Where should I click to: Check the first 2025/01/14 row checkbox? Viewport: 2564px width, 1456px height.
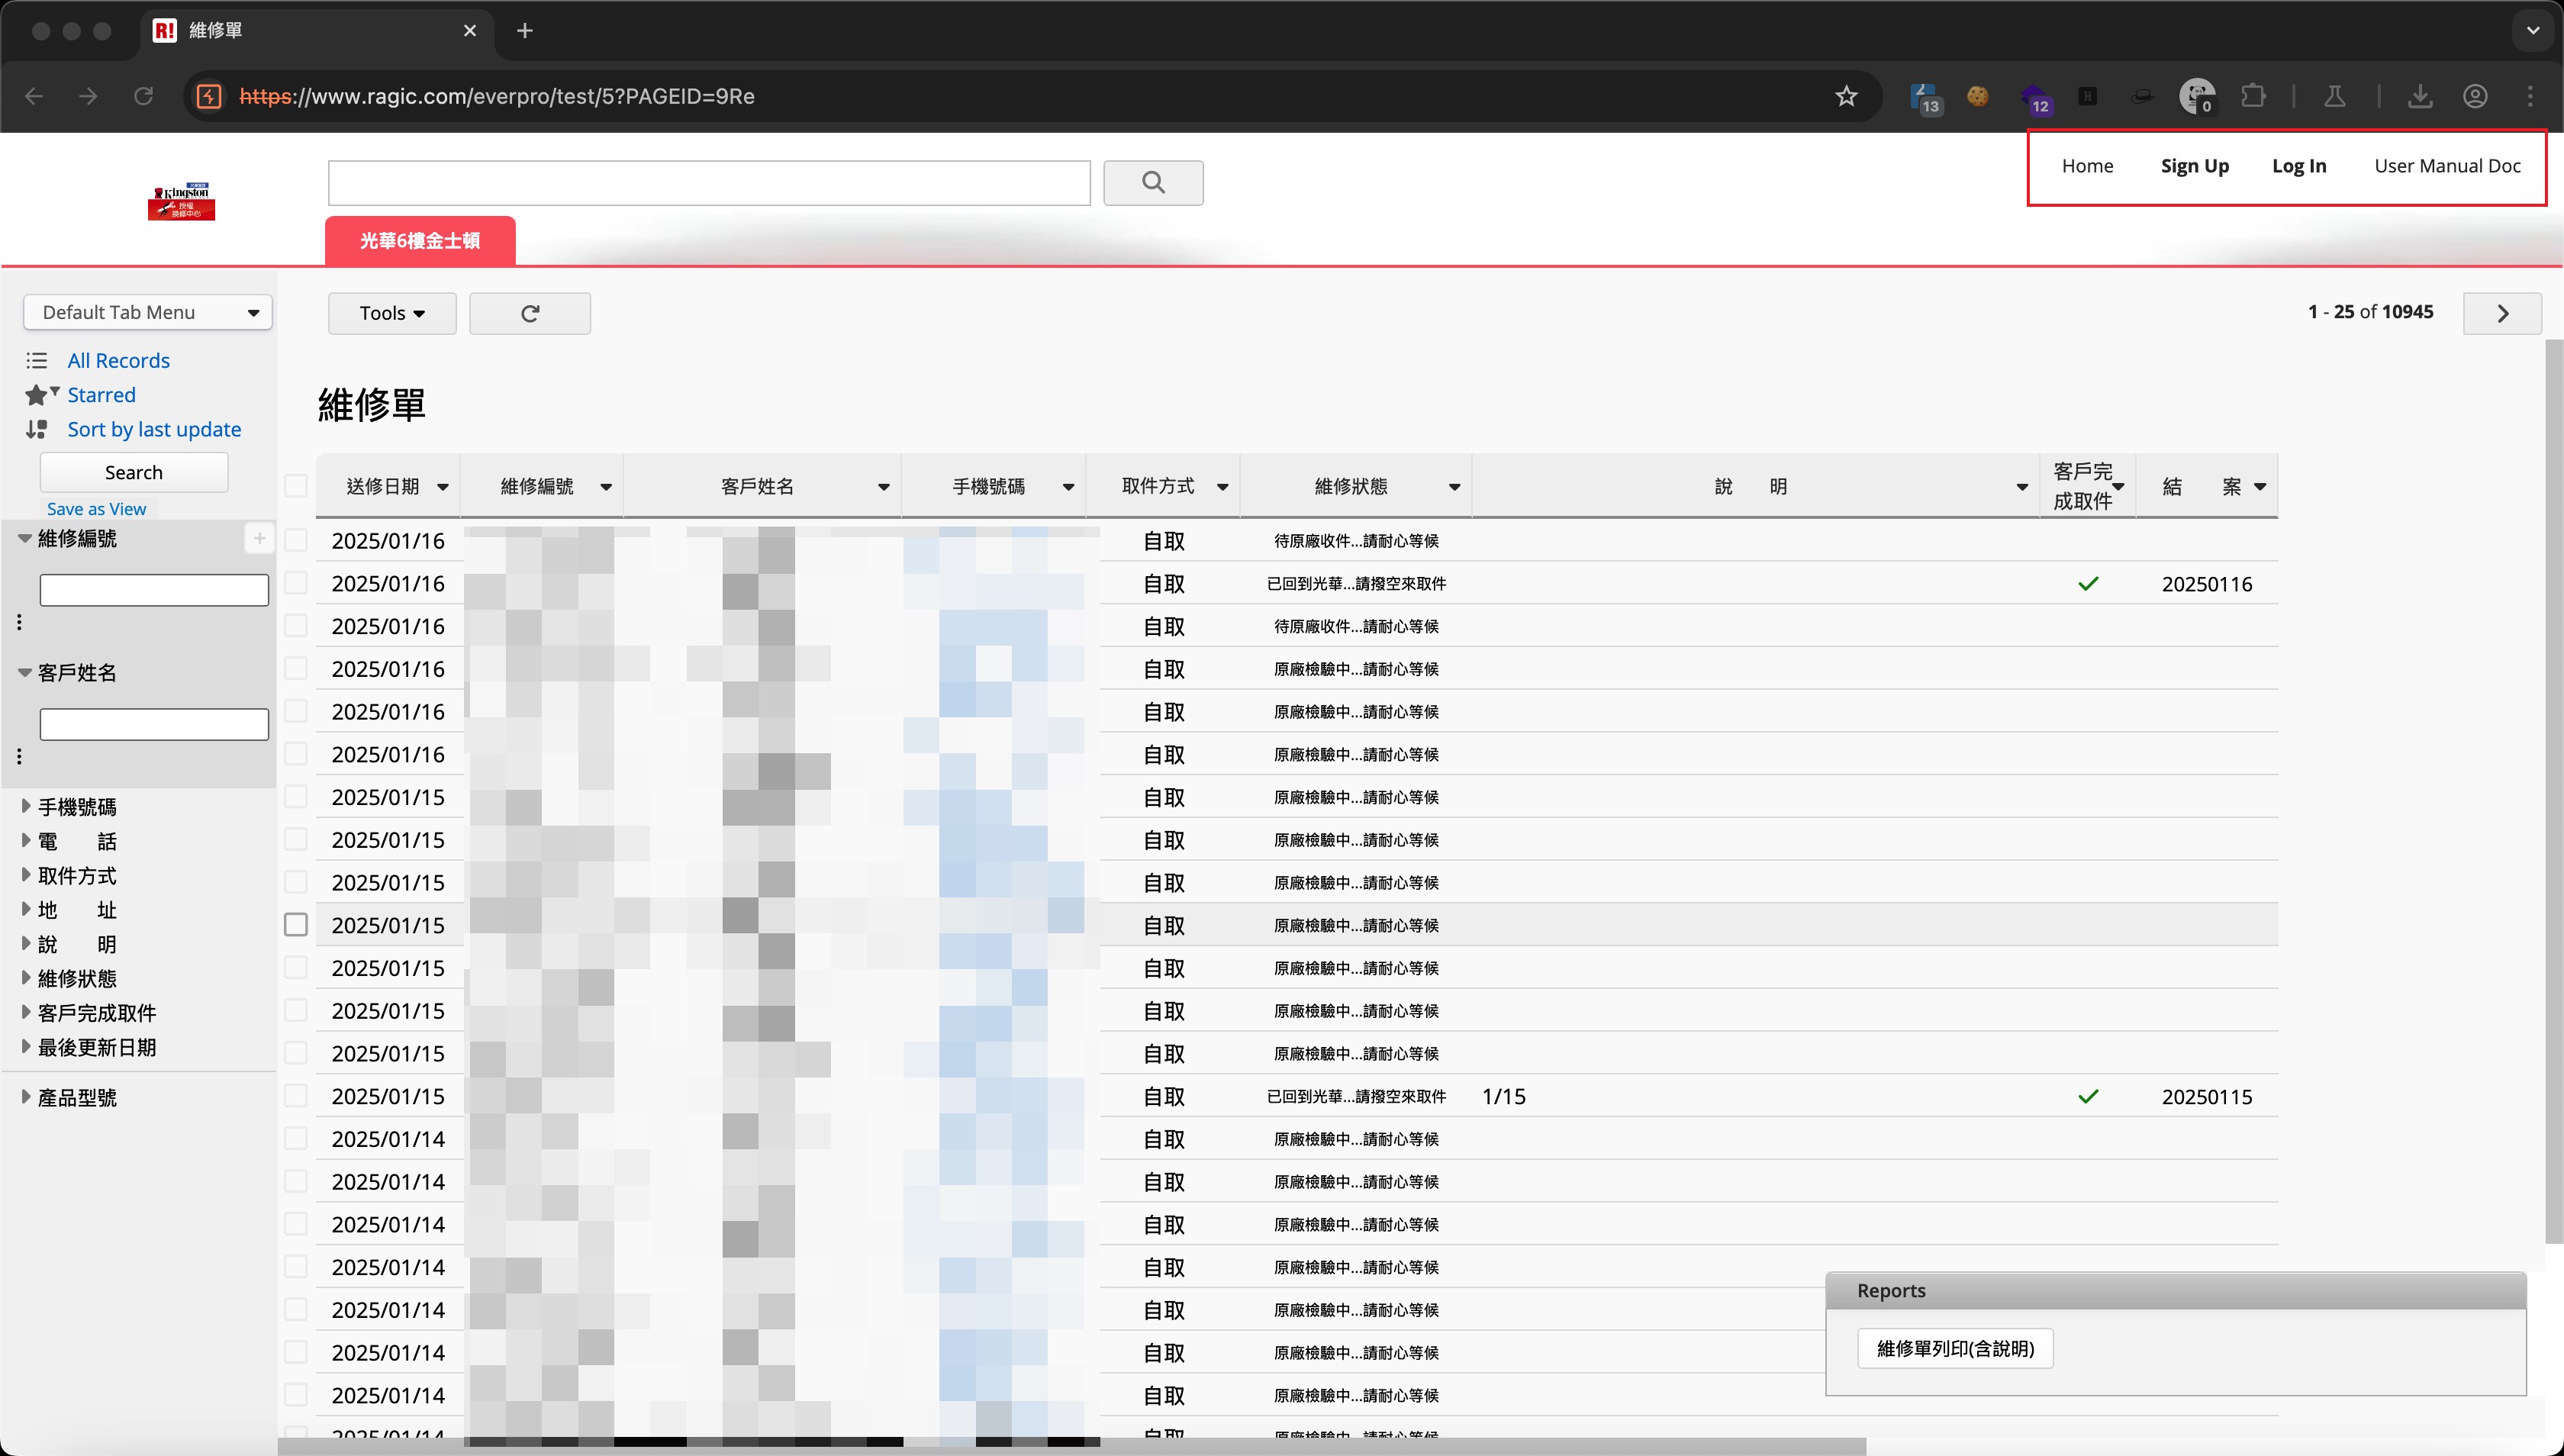(296, 1139)
